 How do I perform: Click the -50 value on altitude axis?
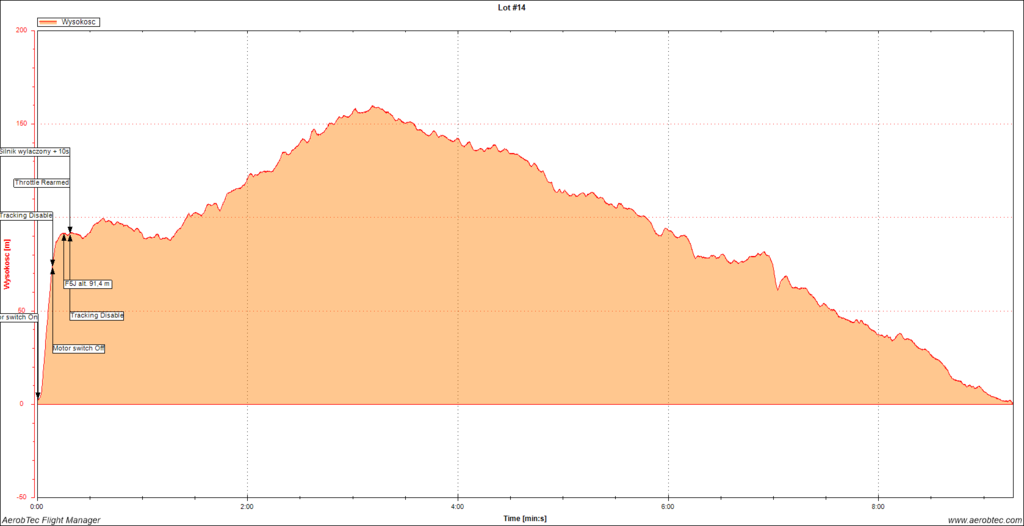[x=22, y=497]
